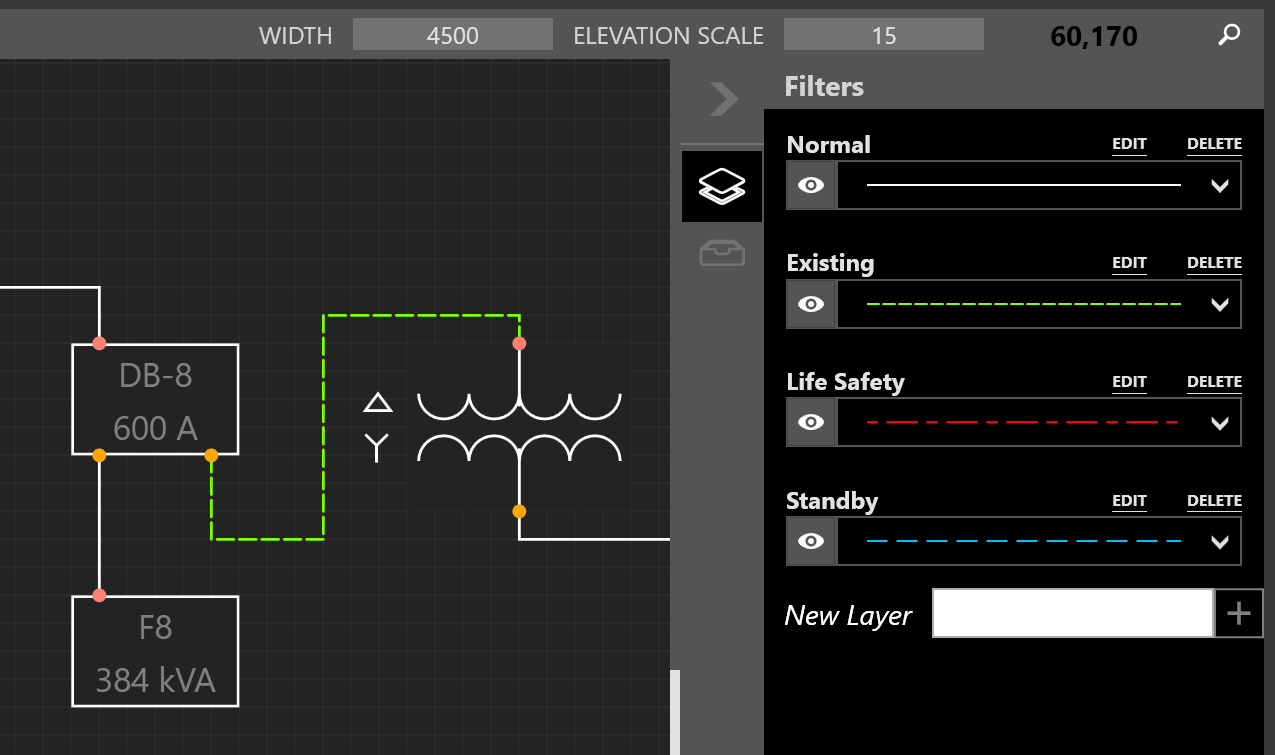Hide the Life Safety layer

[x=810, y=421]
